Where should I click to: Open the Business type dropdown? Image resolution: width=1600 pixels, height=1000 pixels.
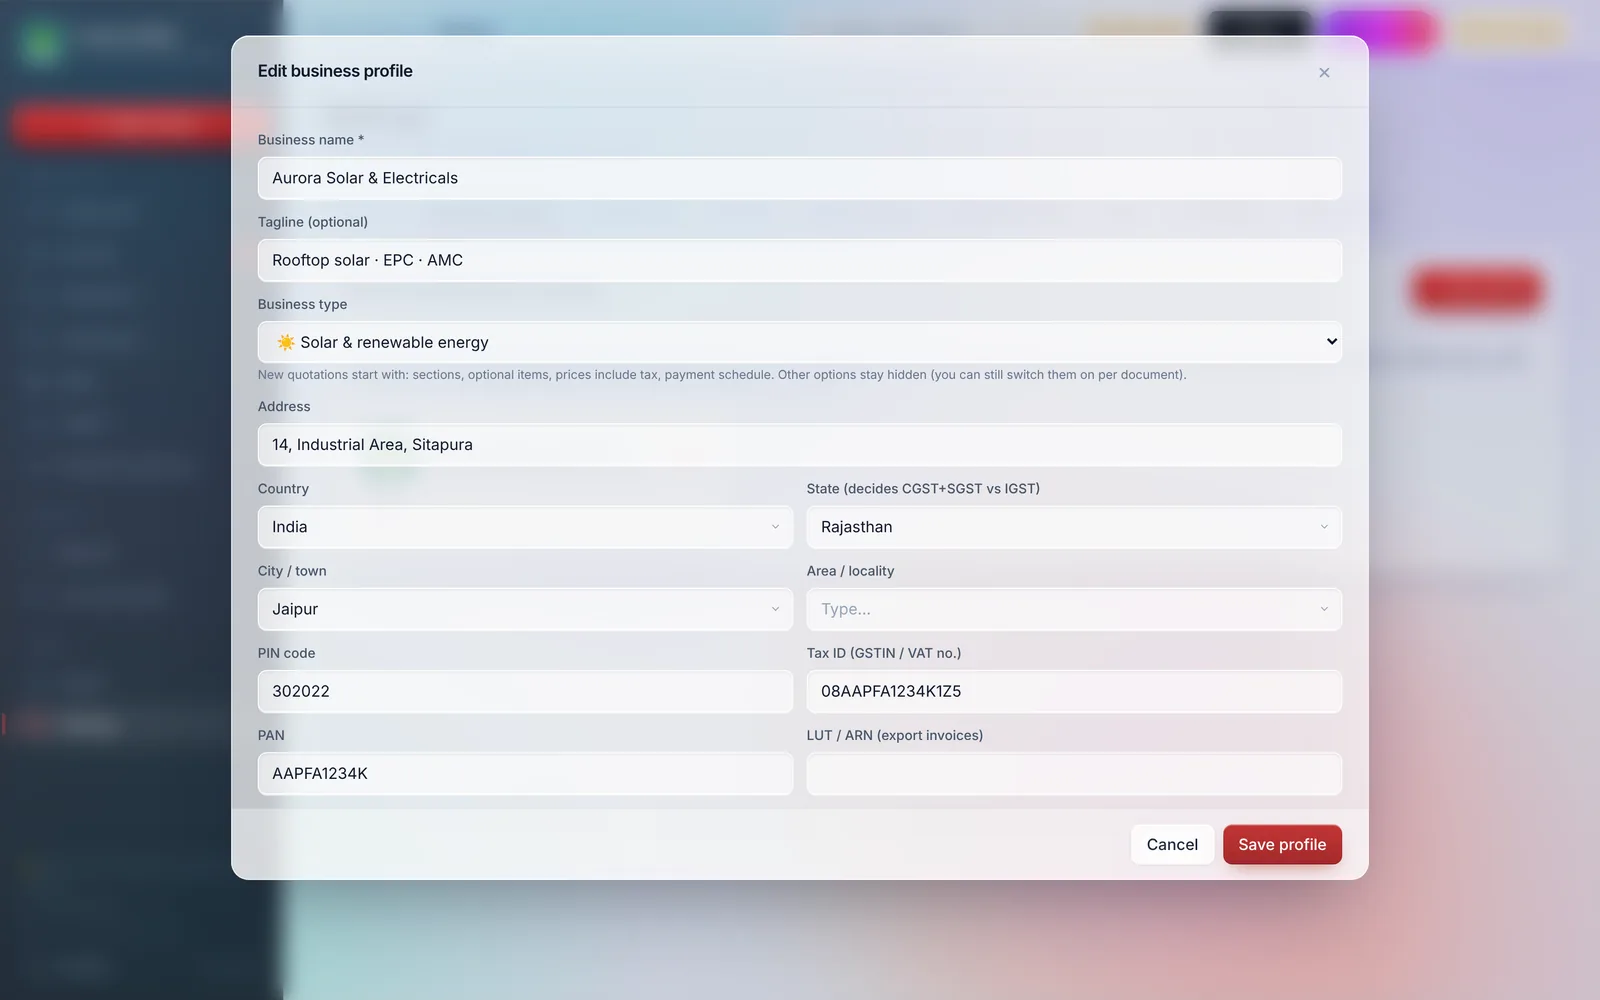(x=799, y=342)
